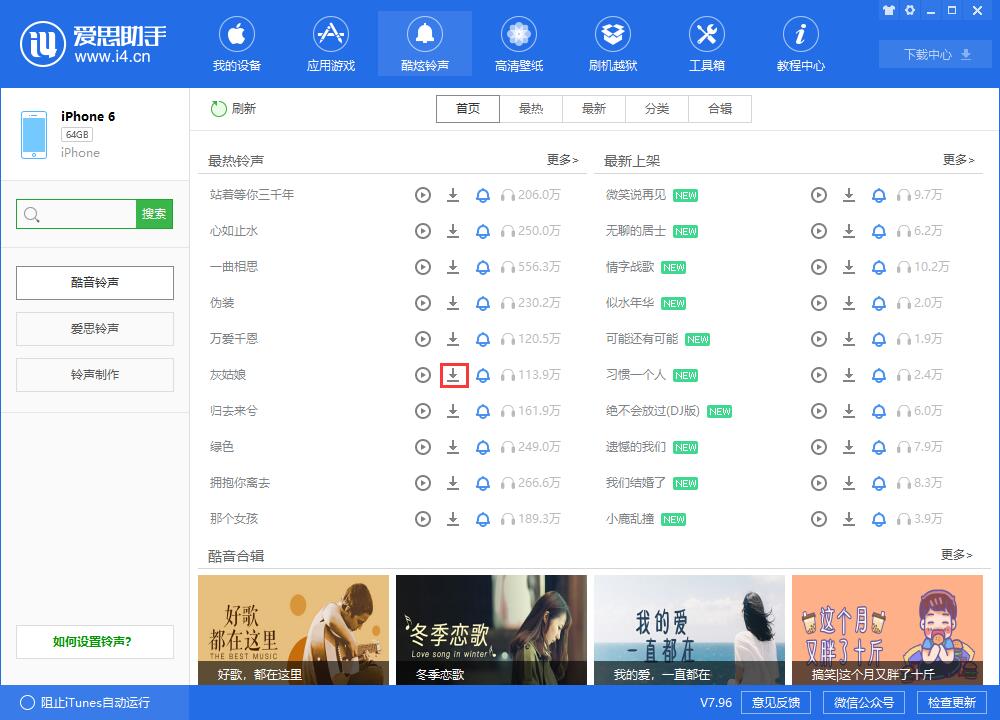Switch to the 最热 tab
This screenshot has width=1000, height=720.
click(530, 109)
